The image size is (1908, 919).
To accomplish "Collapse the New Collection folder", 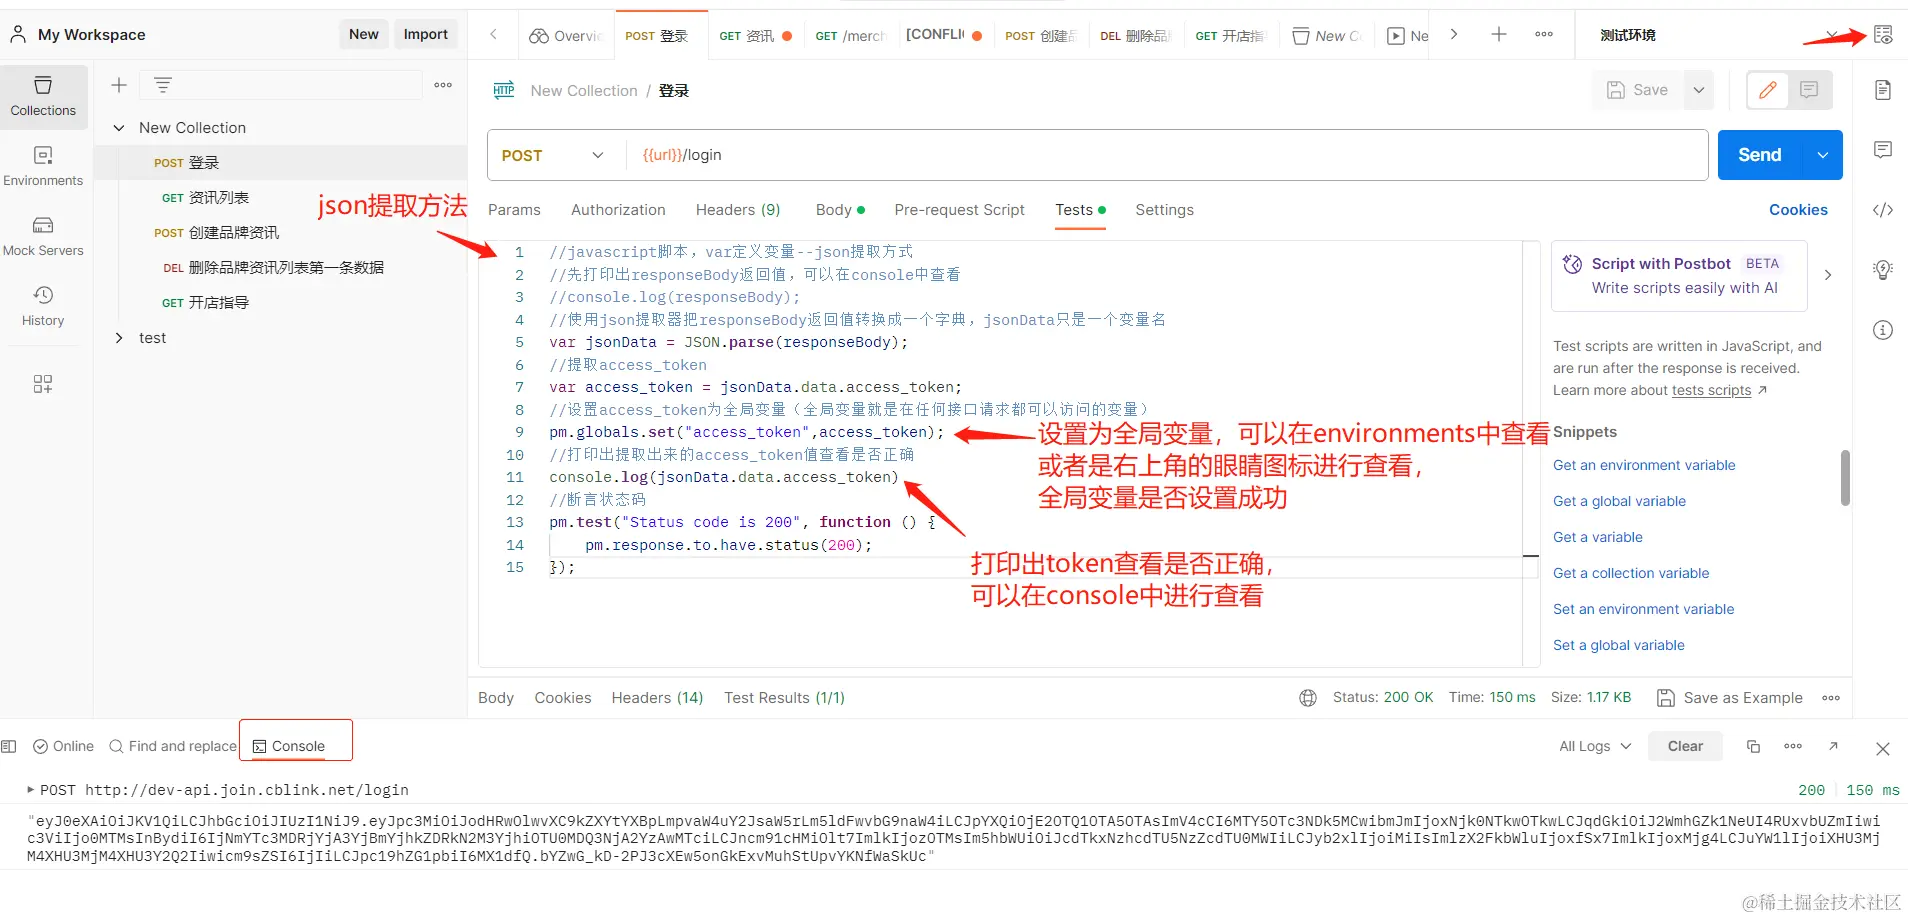I will pos(119,128).
